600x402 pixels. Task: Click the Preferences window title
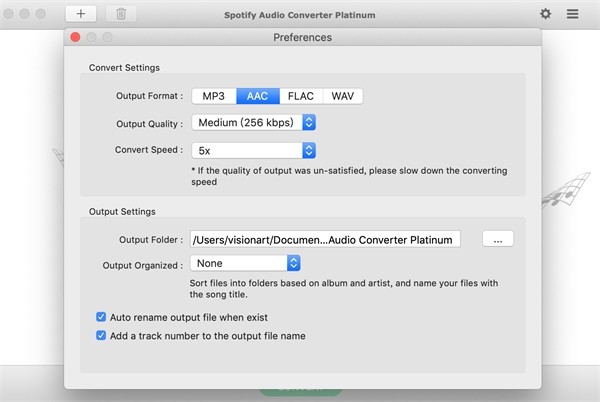302,37
